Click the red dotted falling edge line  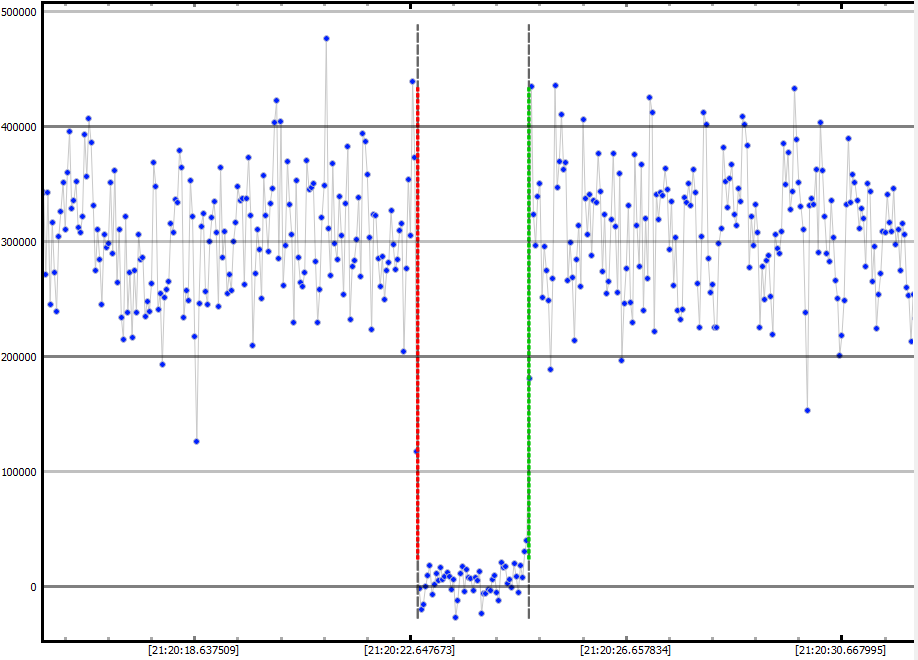(x=417, y=300)
